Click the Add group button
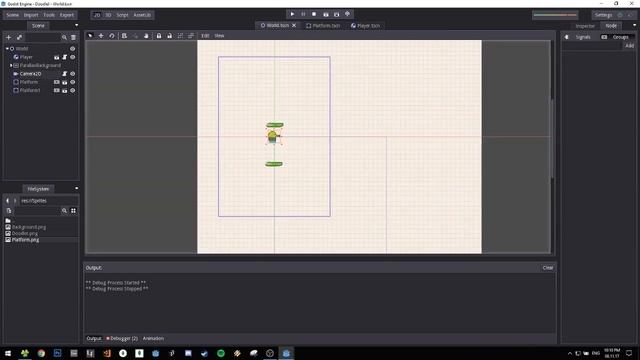 click(629, 46)
